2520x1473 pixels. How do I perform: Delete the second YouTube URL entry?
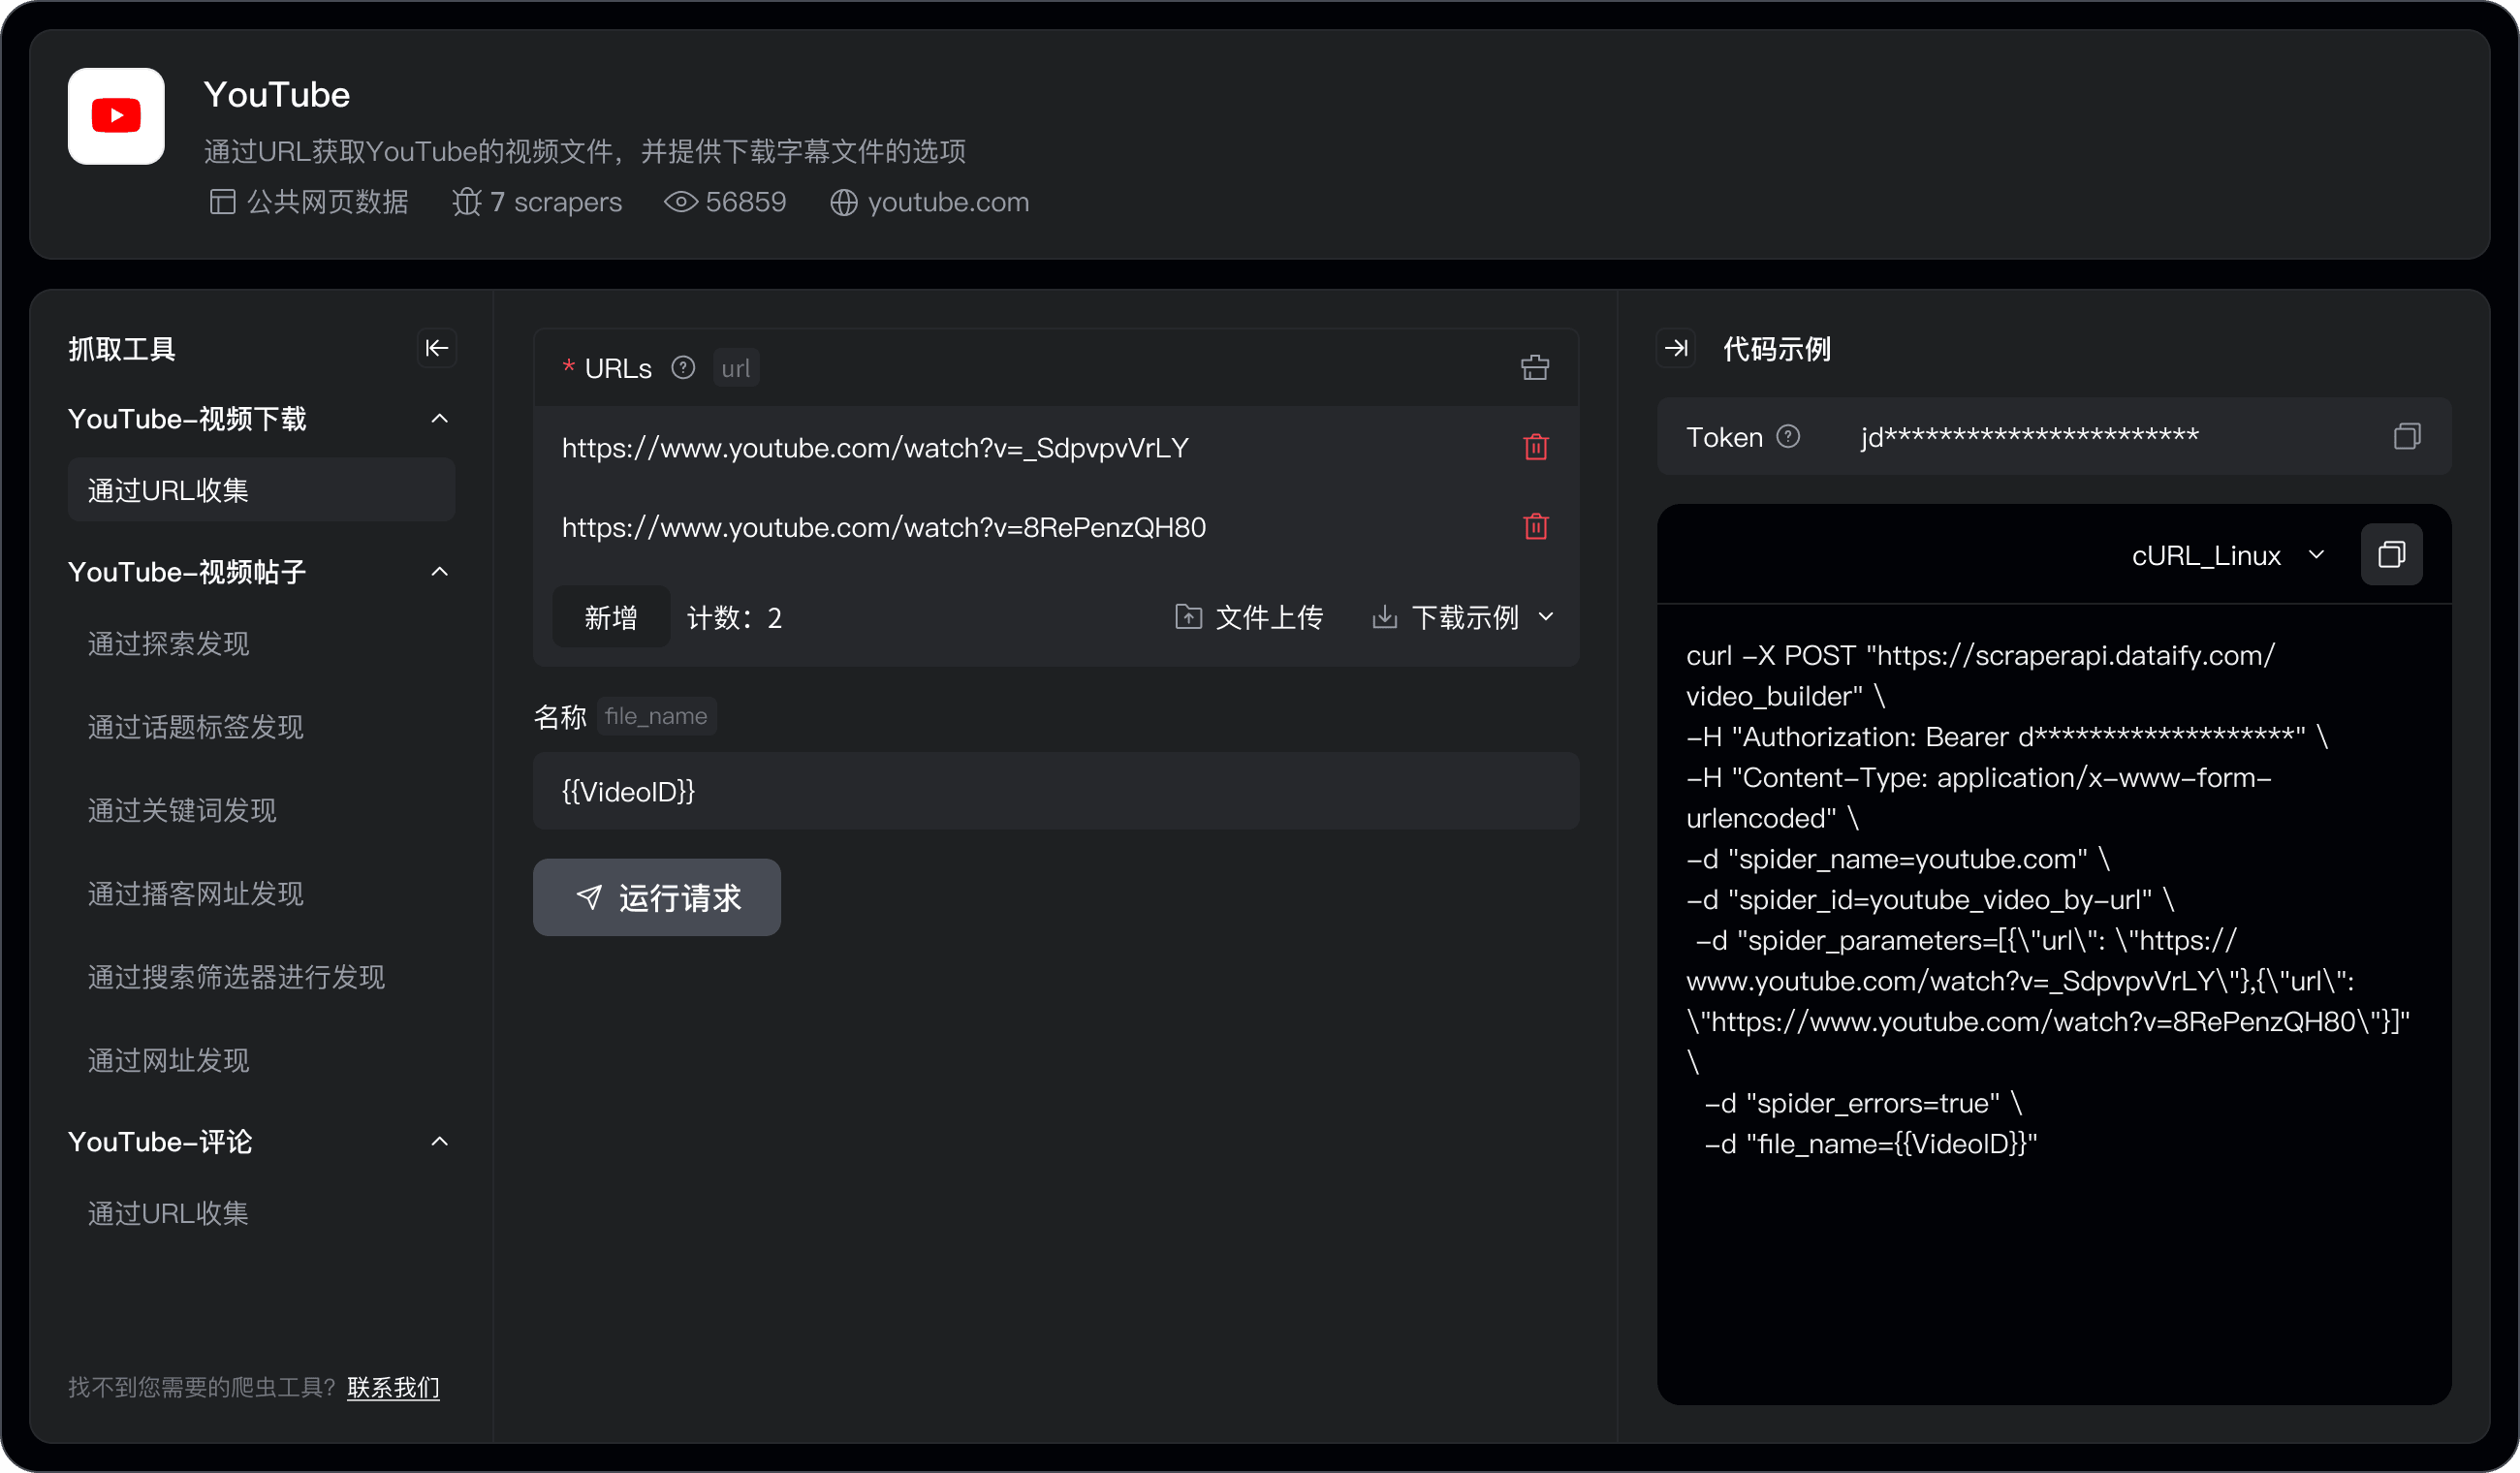click(1536, 527)
